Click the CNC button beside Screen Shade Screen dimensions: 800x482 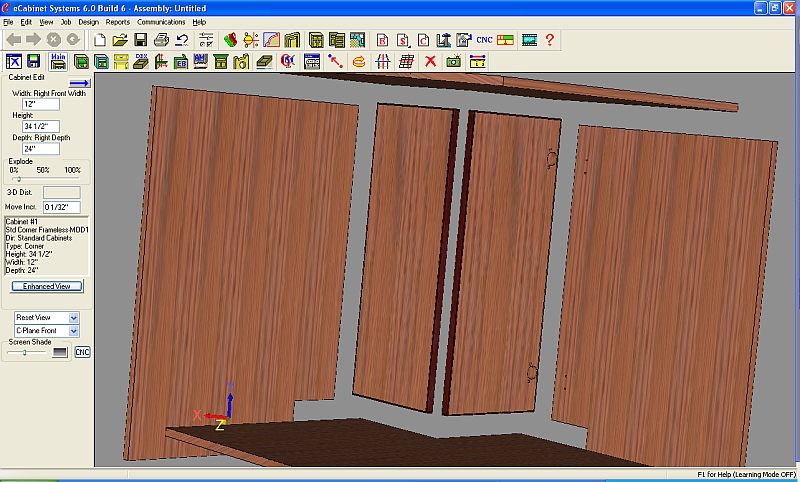[x=82, y=352]
